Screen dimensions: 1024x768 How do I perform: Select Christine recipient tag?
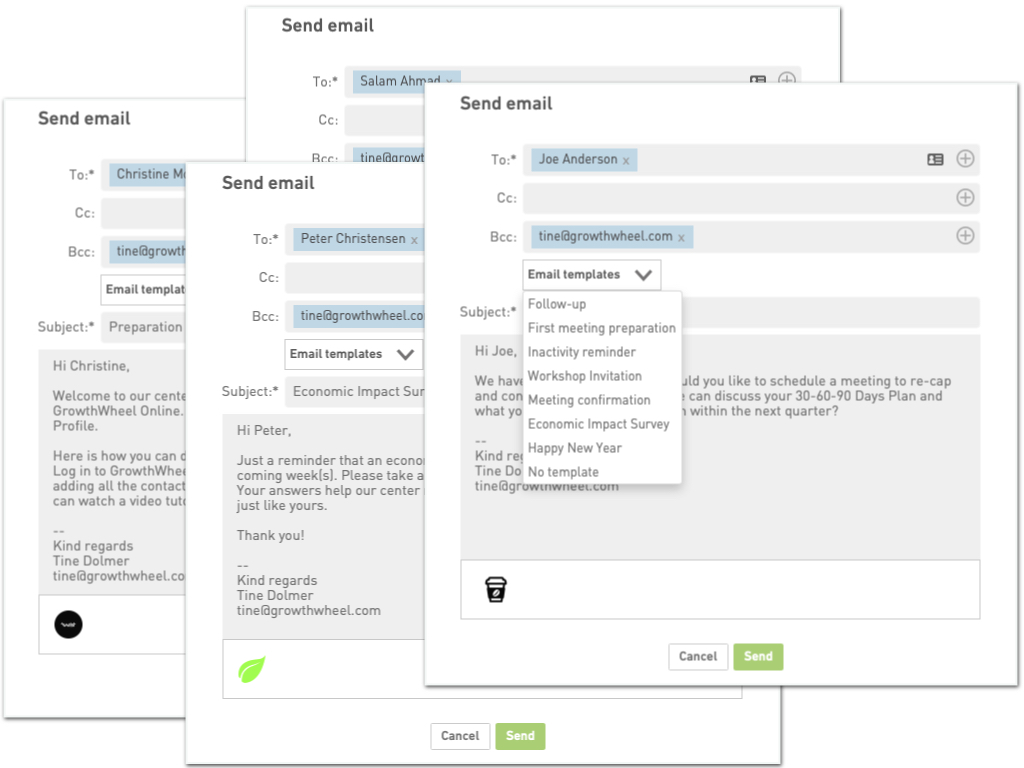(x=148, y=175)
